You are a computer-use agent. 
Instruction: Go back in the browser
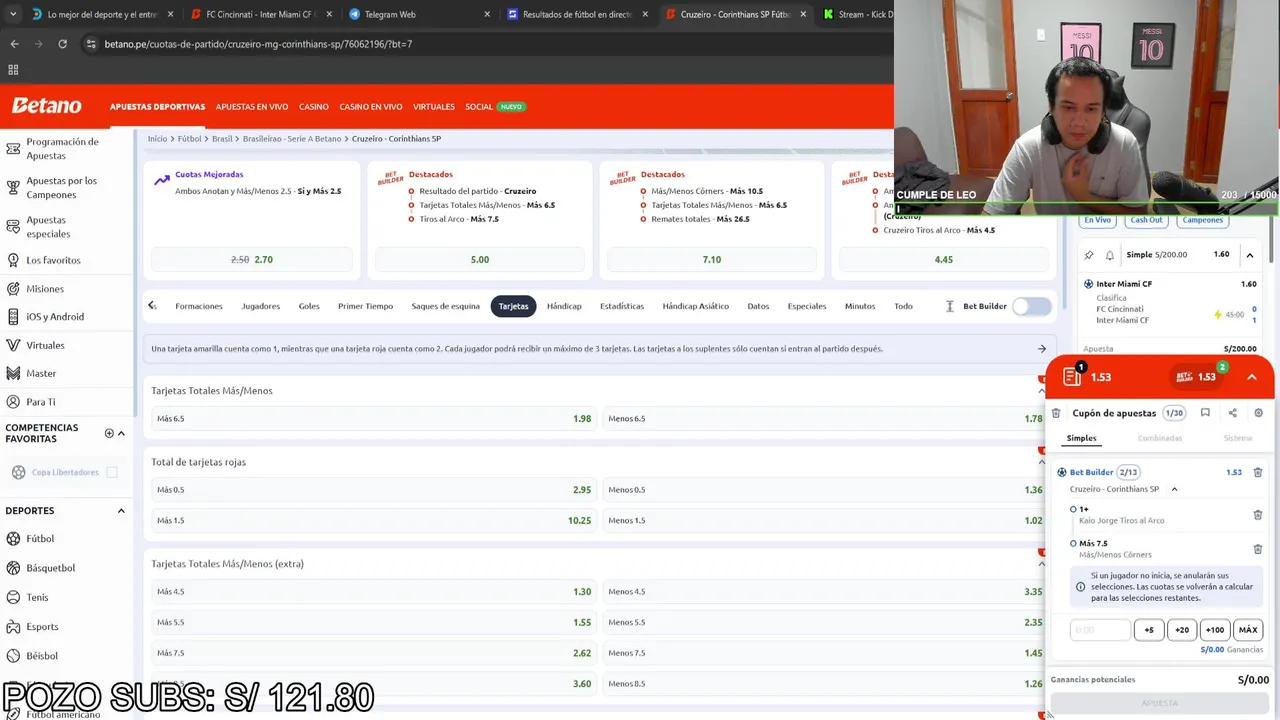pos(14,44)
